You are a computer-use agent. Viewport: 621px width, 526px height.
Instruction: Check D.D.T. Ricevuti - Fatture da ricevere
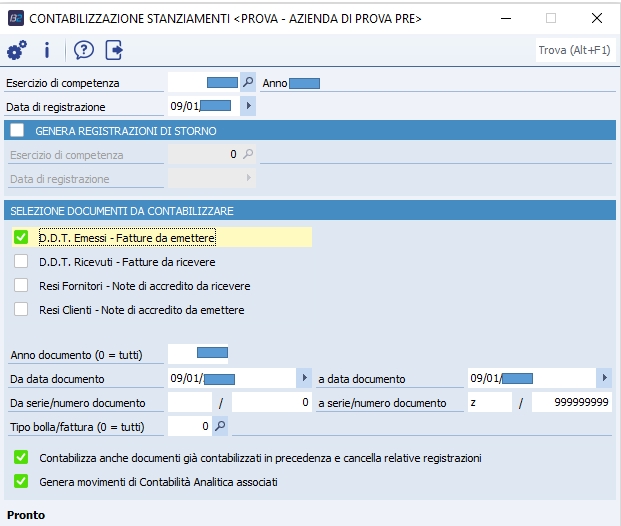click(x=21, y=261)
